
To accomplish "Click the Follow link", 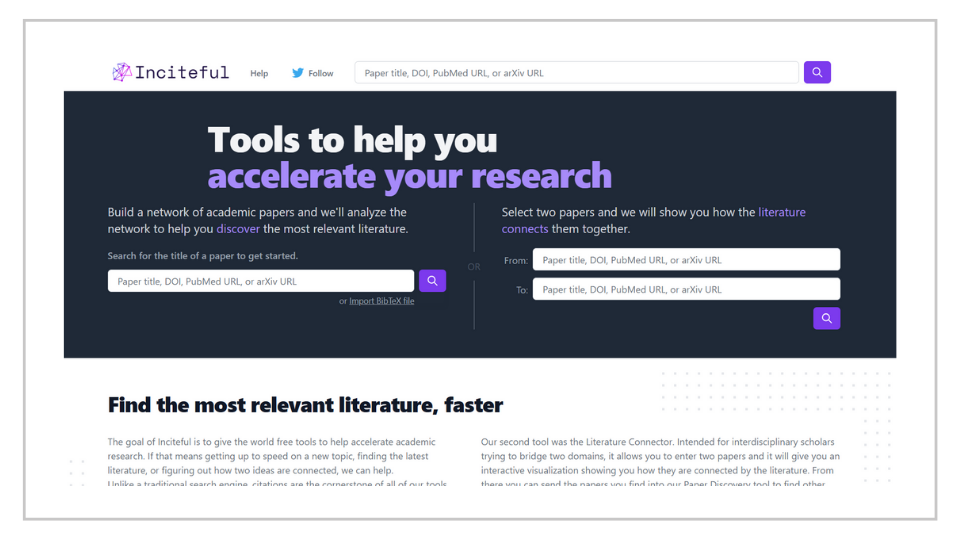I will (320, 73).
